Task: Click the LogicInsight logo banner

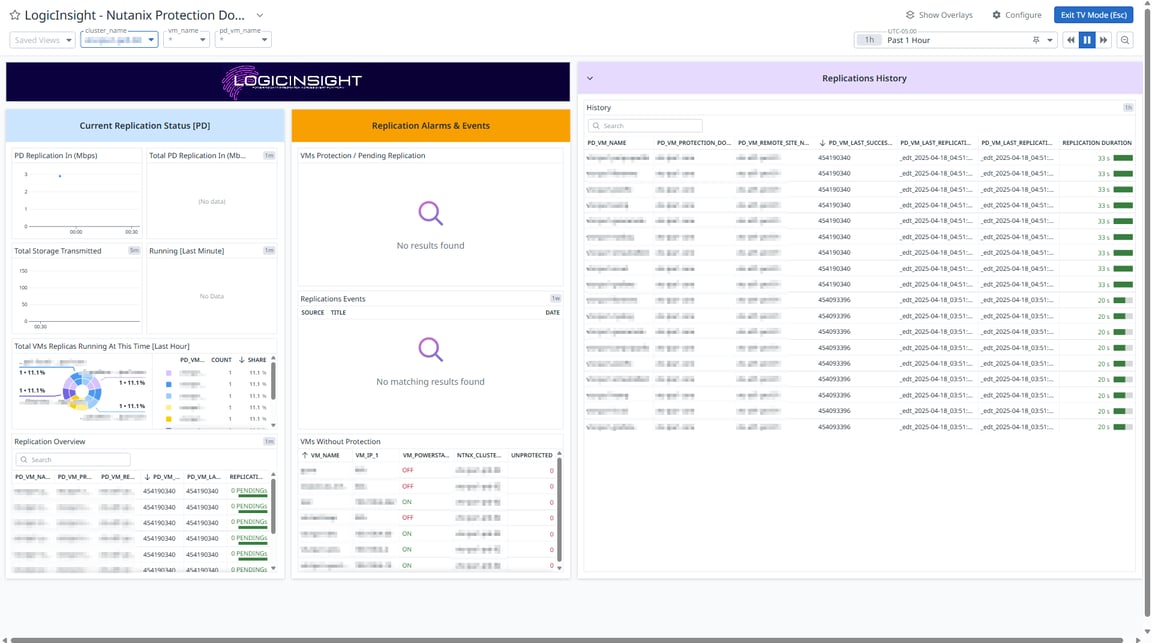Action: pos(288,82)
